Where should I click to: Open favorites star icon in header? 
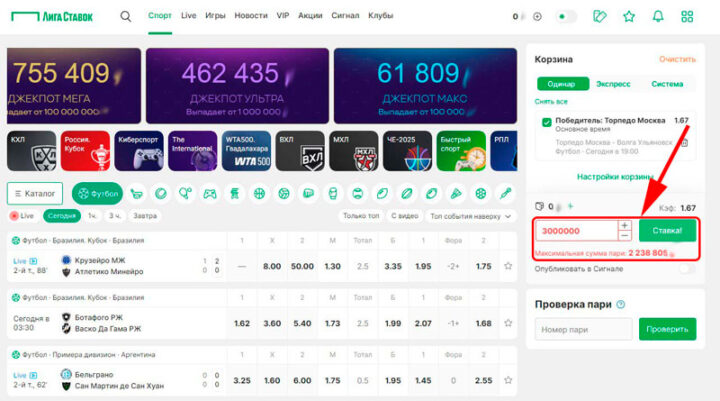click(x=628, y=16)
